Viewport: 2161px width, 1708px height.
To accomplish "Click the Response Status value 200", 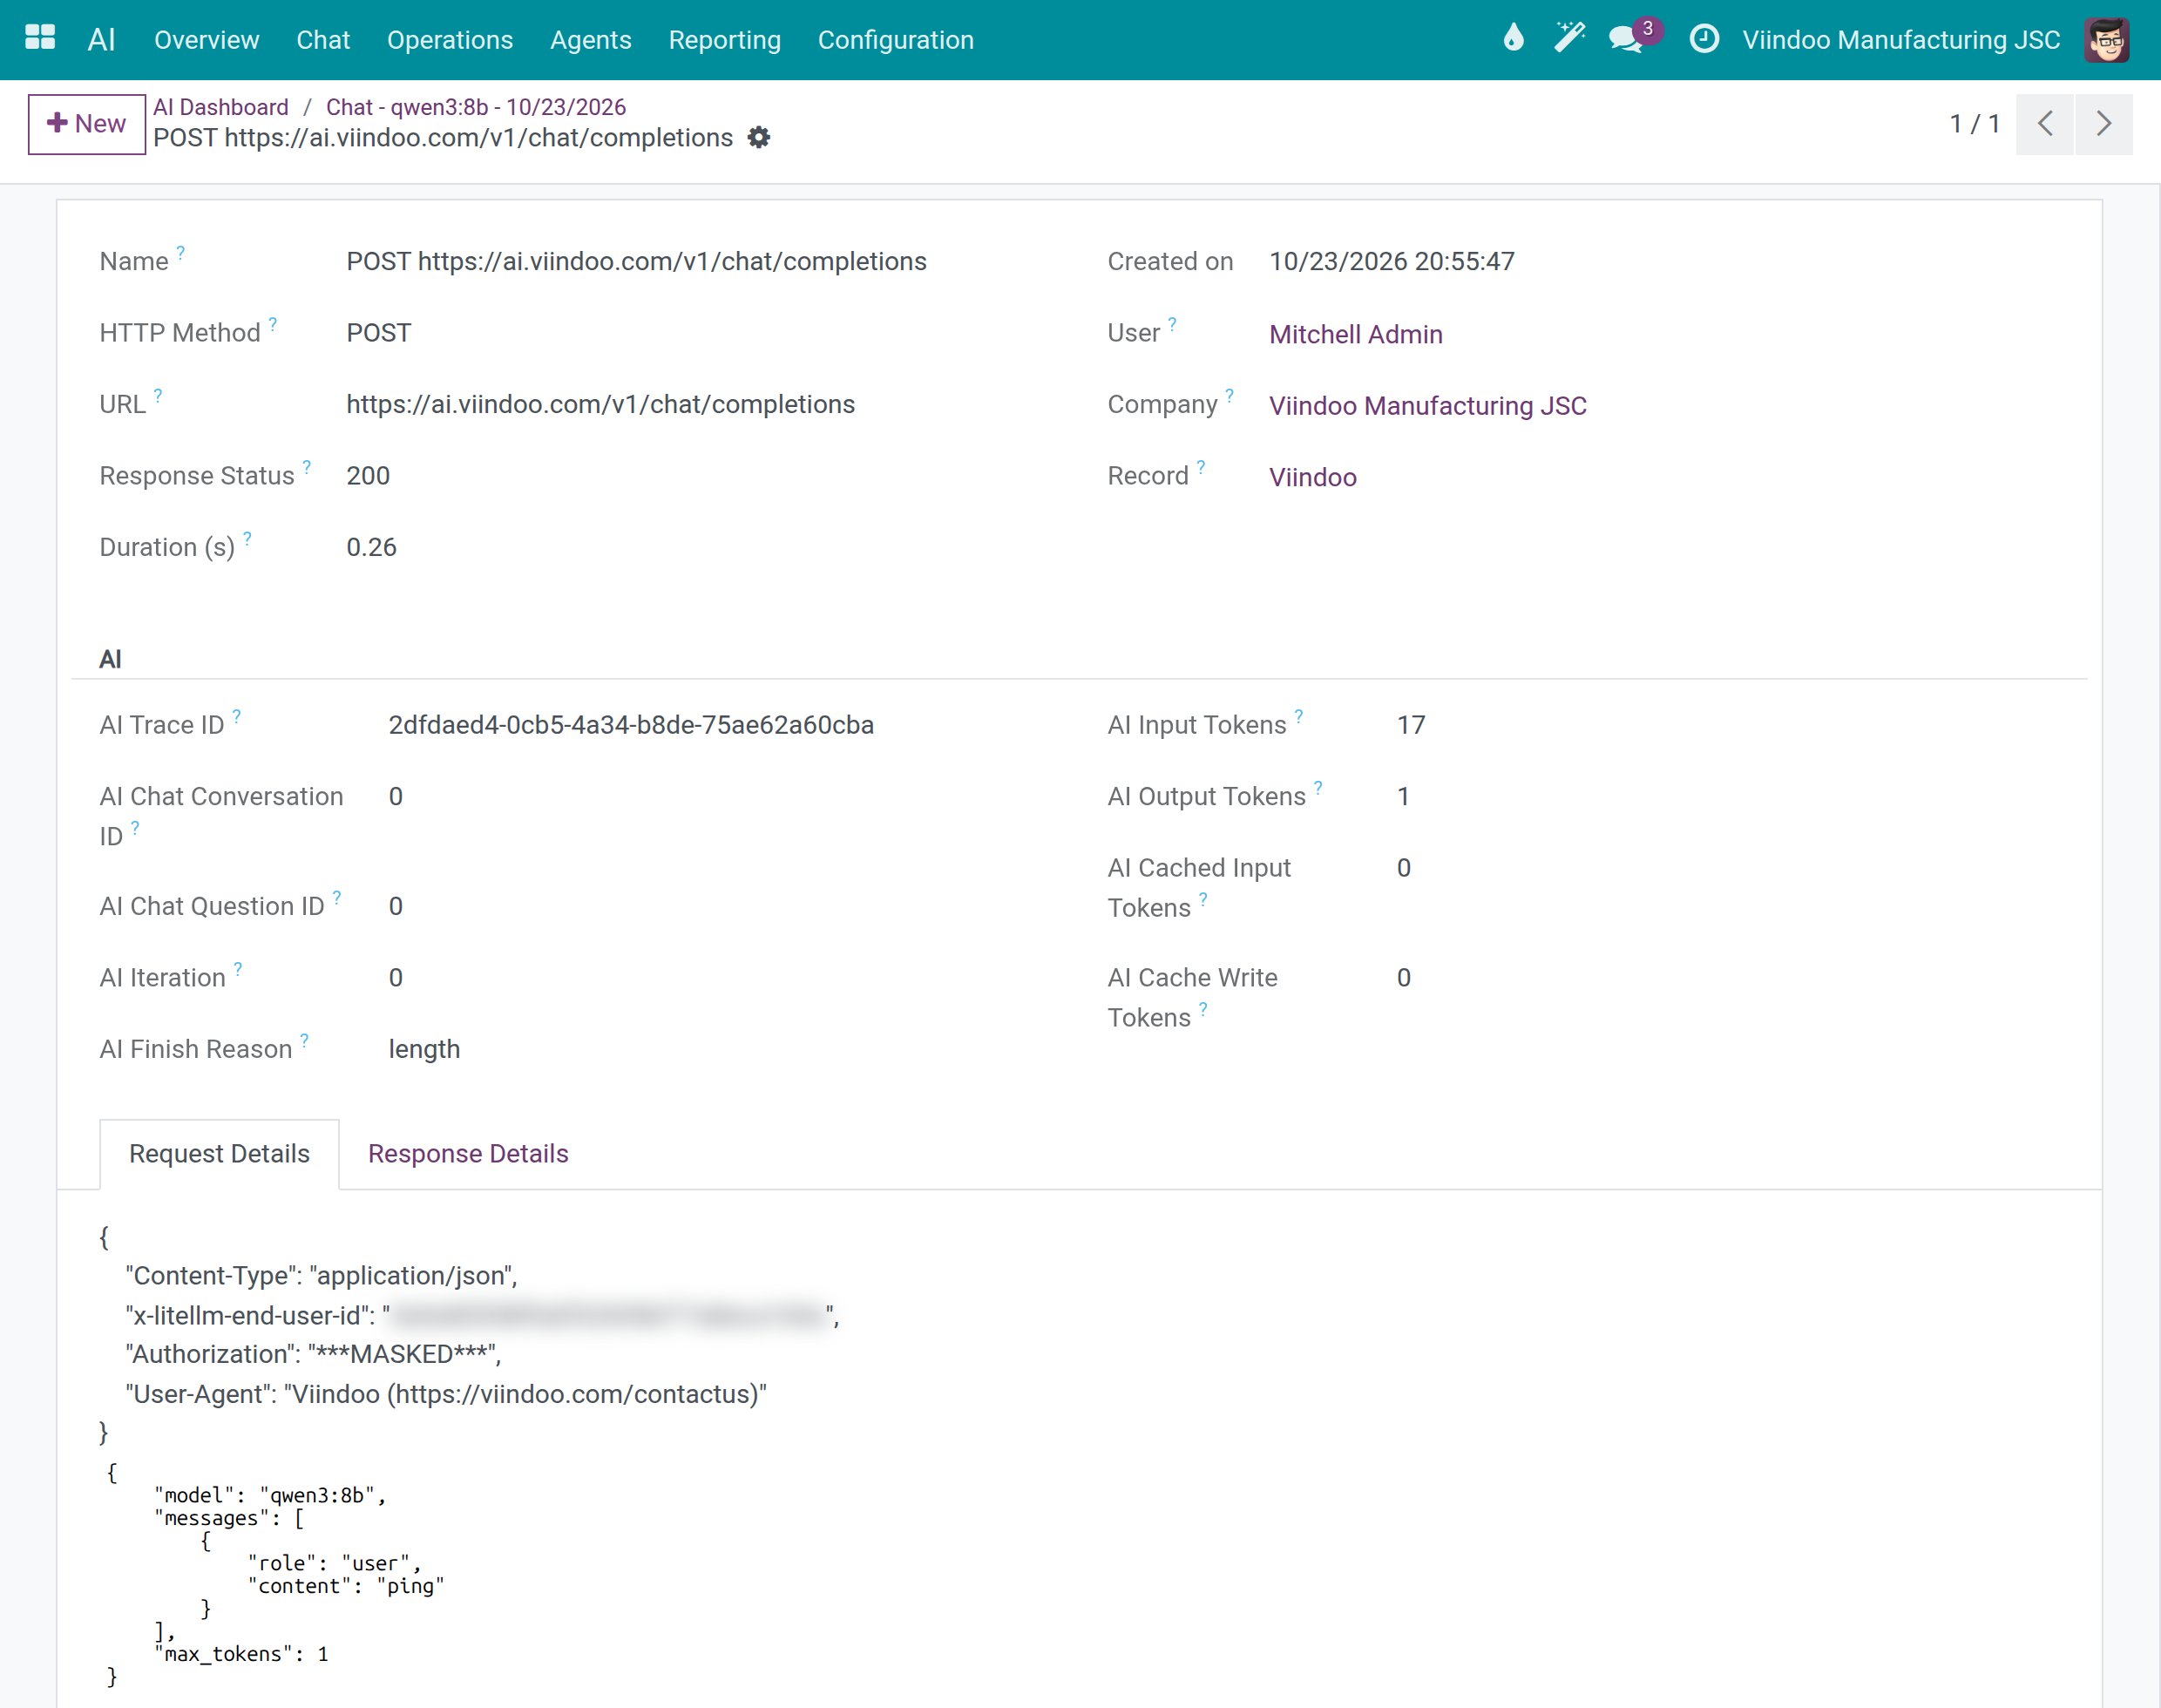I will [368, 476].
